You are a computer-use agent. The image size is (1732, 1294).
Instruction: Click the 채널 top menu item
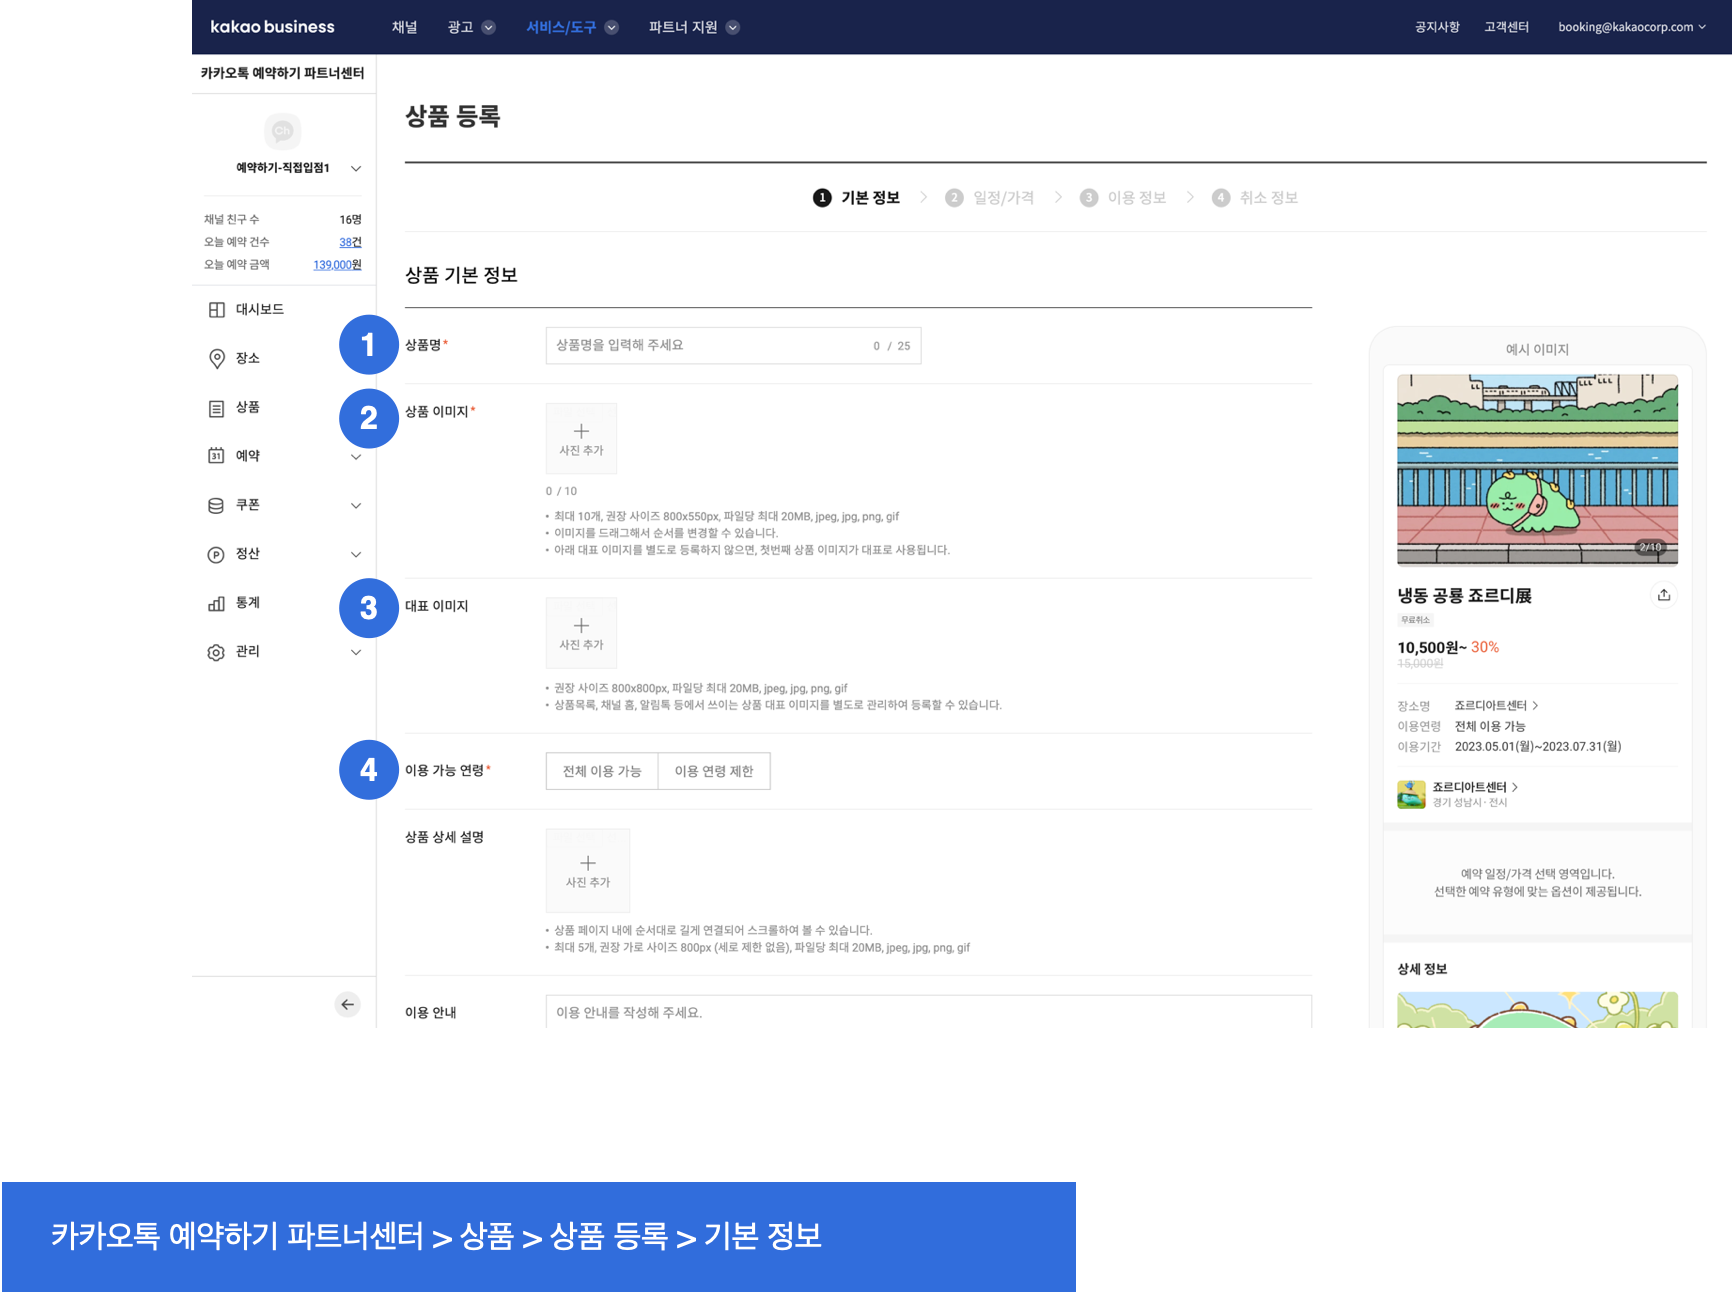[x=404, y=27]
